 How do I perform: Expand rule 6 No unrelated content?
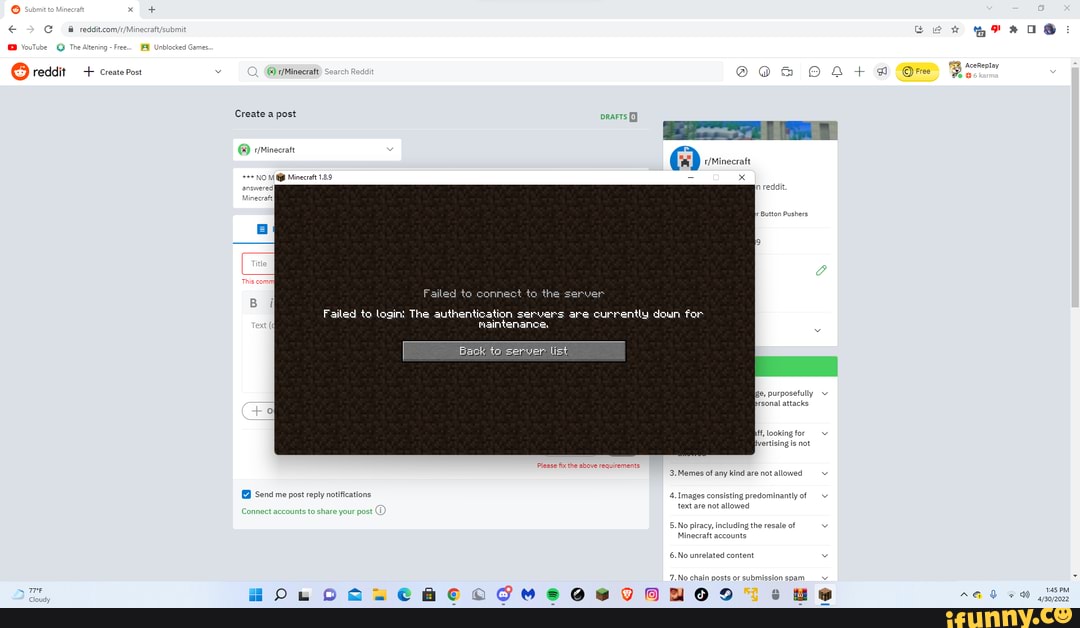(x=824, y=555)
